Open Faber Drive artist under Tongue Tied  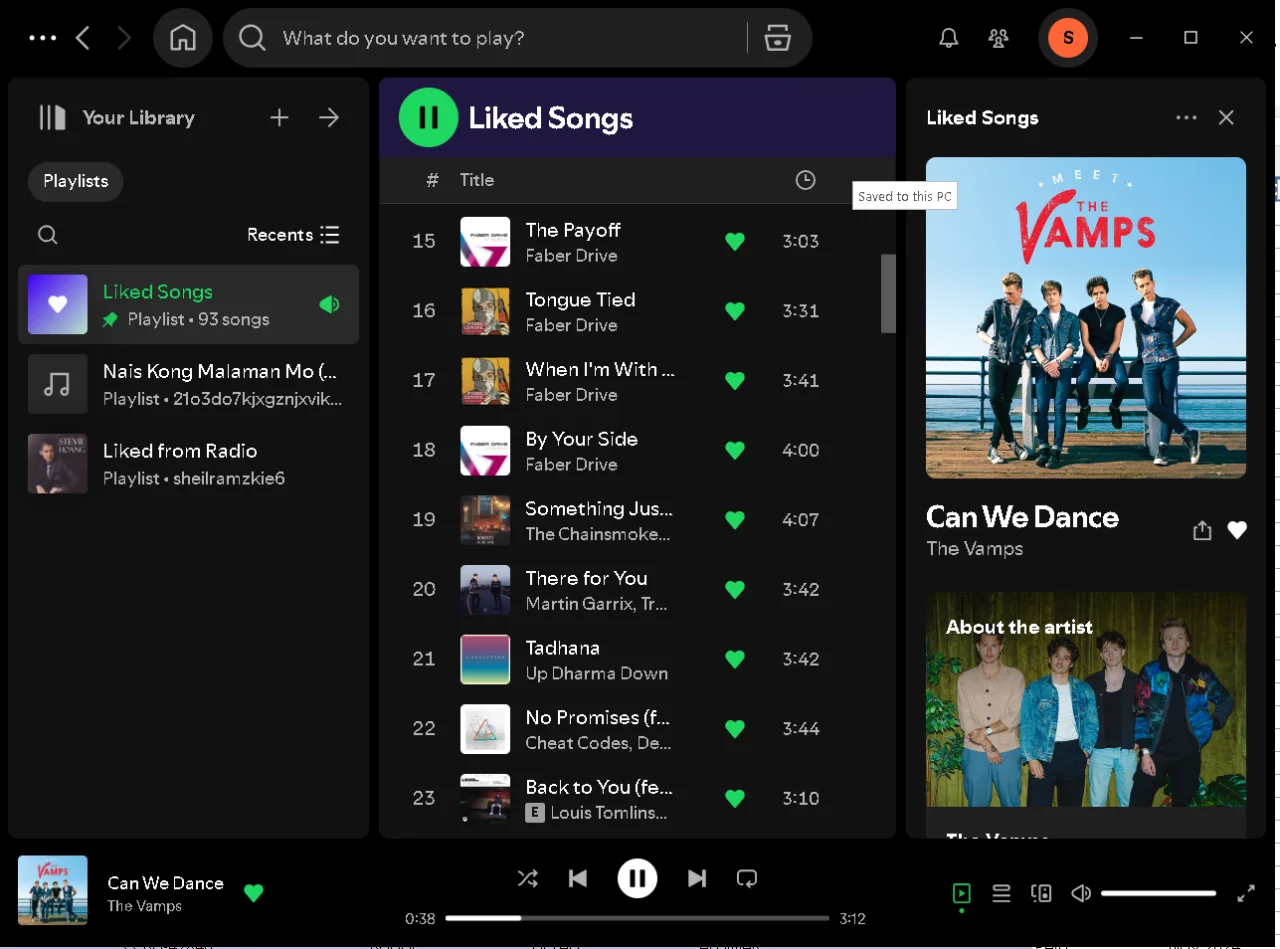[x=571, y=325]
